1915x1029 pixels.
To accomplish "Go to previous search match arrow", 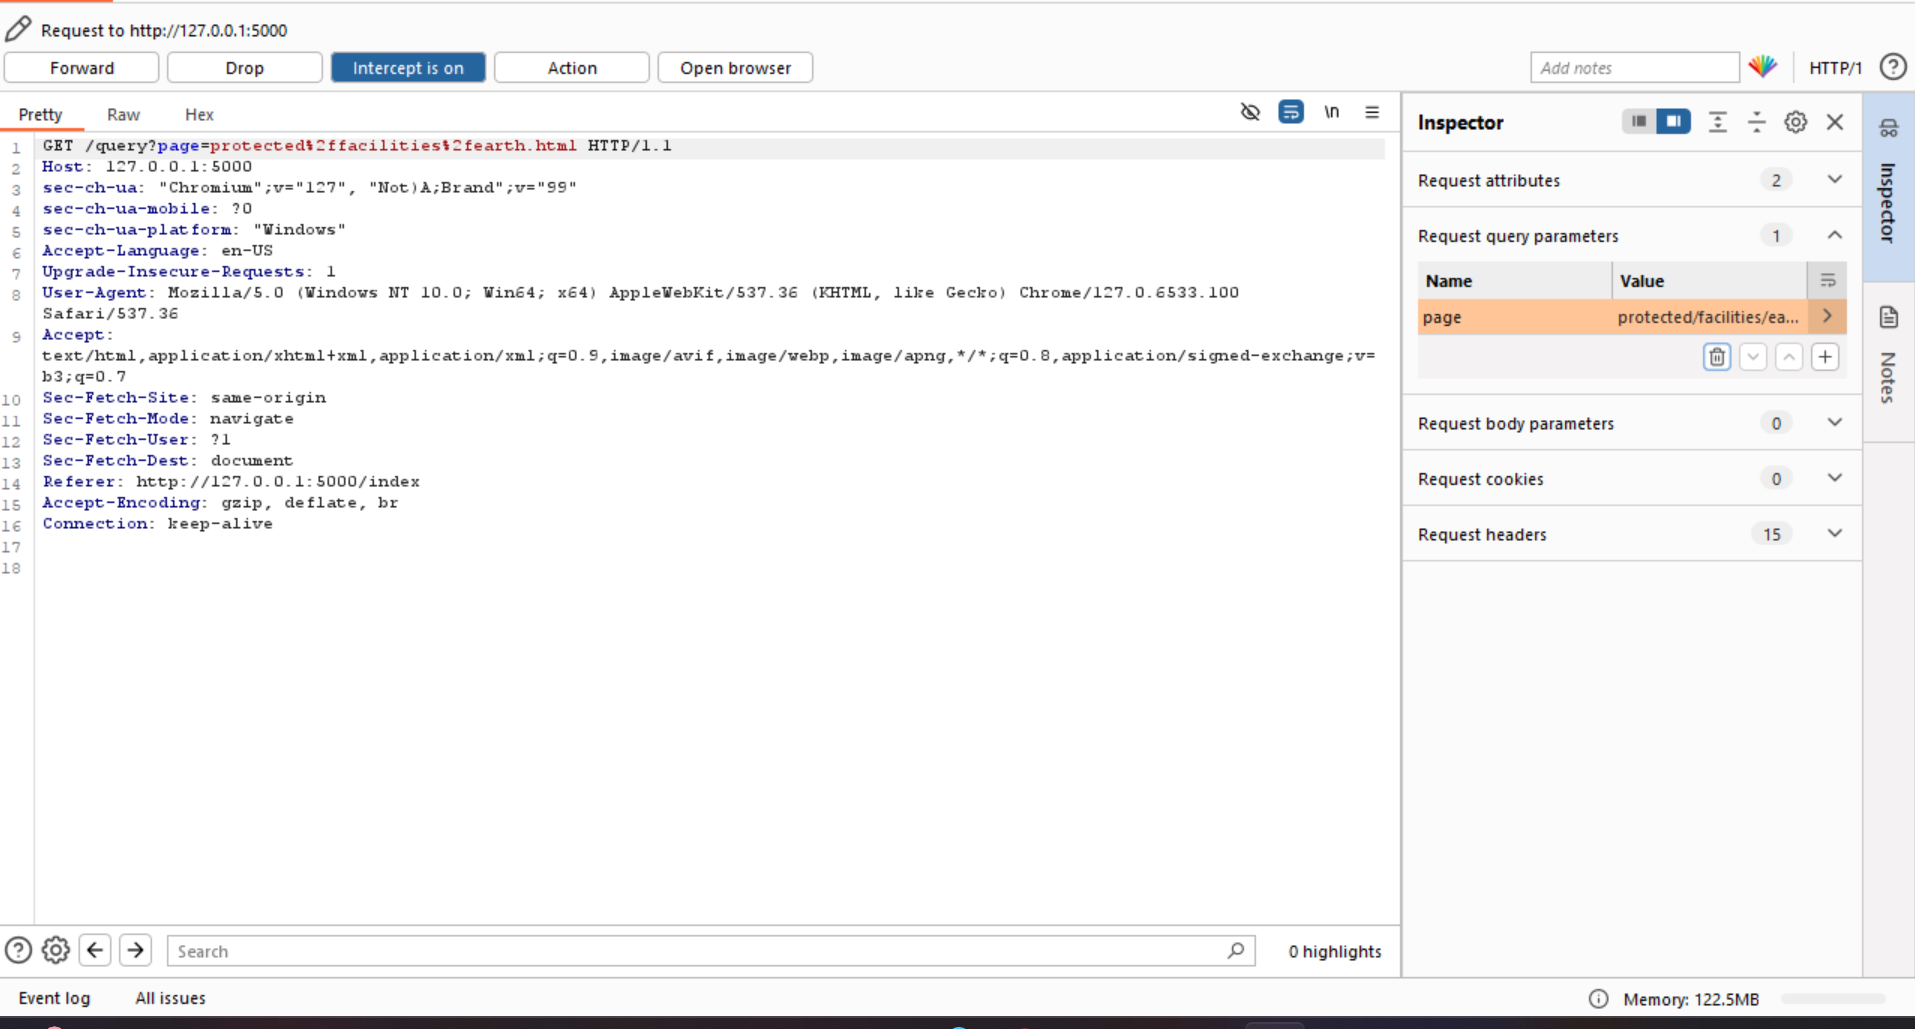I will pyautogui.click(x=95, y=950).
